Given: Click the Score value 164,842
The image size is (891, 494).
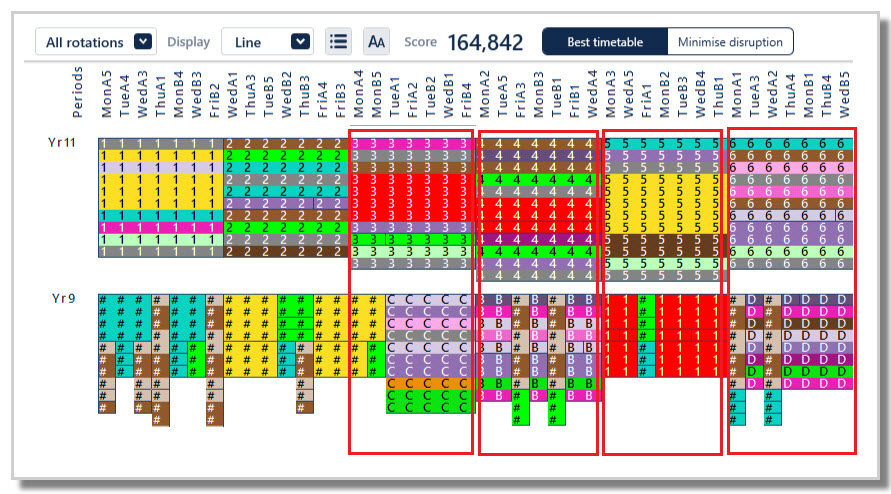Looking at the screenshot, I should [x=485, y=42].
